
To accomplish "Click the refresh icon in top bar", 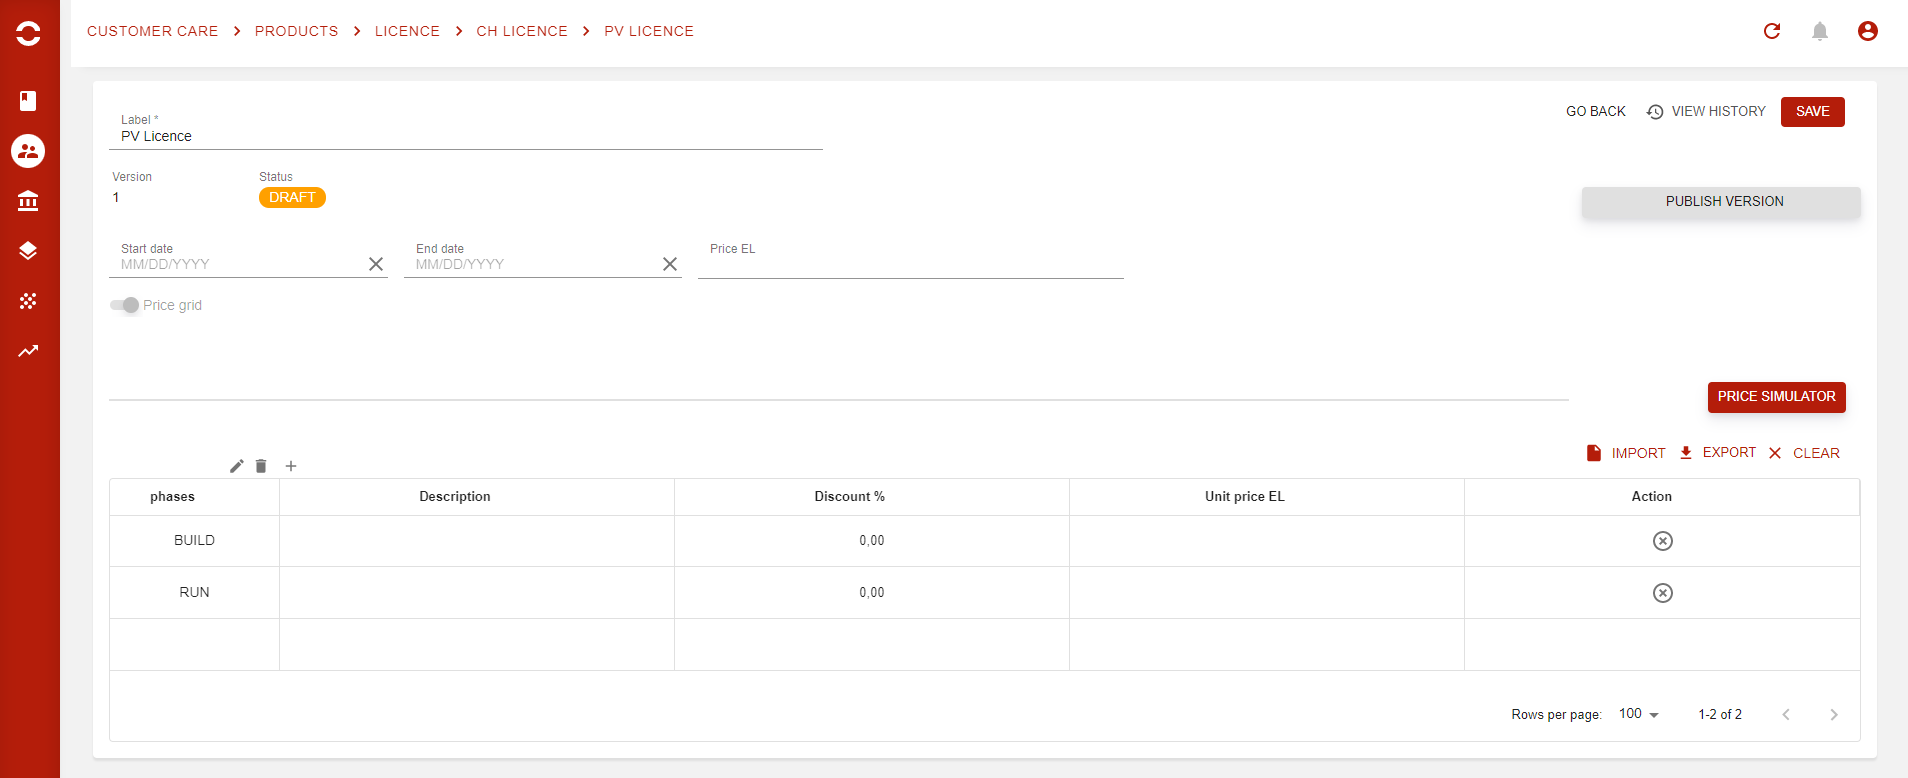I will (1771, 31).
